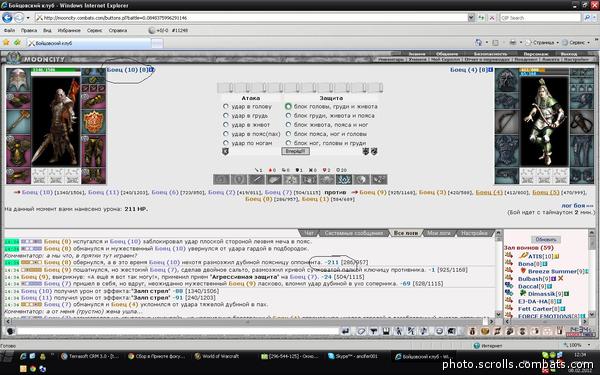Viewport: 600px width, 375px height.
Task: Select defense 'блок живота, пояса и ног'
Action: click(x=289, y=125)
